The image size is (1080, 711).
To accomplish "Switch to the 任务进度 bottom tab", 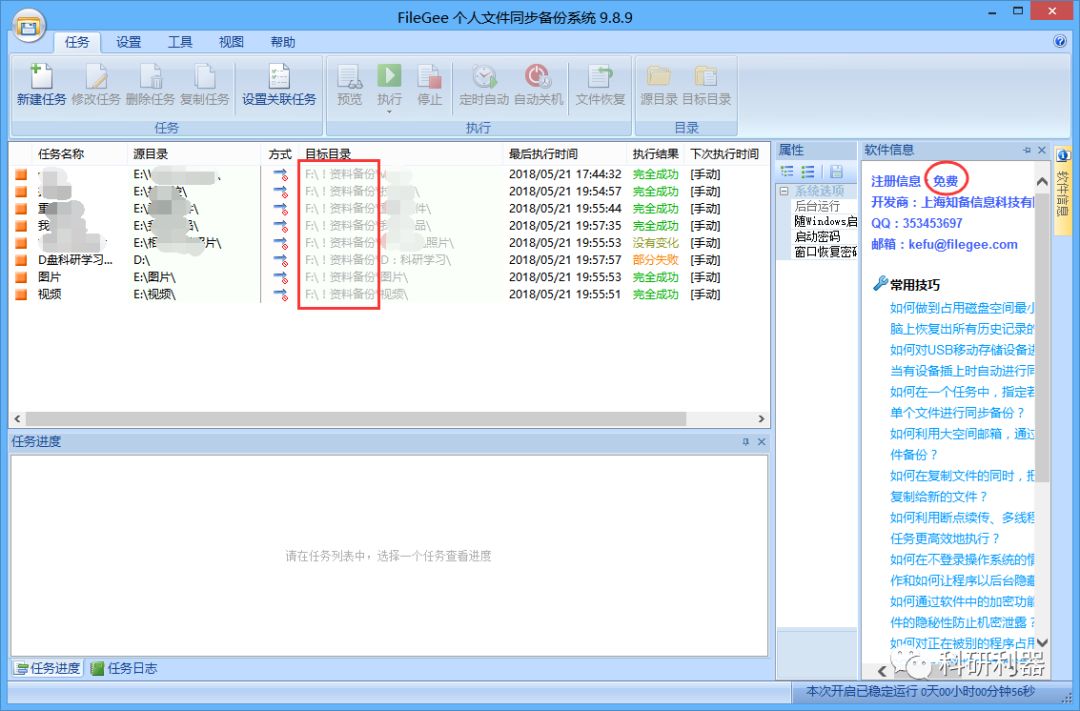I will click(48, 668).
